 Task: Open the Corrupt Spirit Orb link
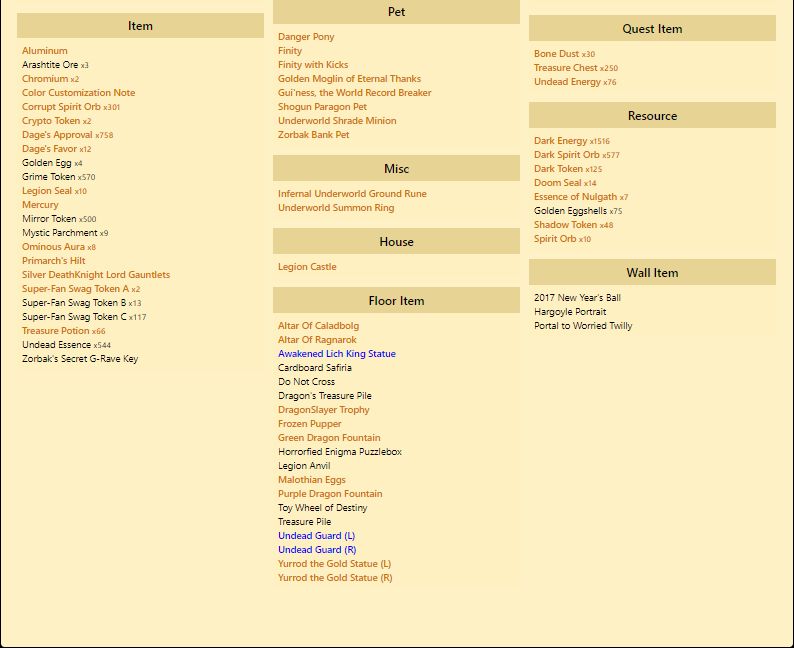tap(61, 107)
